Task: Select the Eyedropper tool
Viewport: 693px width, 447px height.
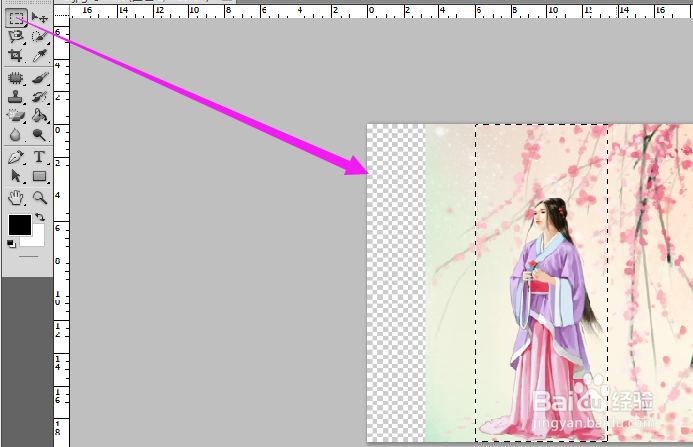Action: [40, 55]
